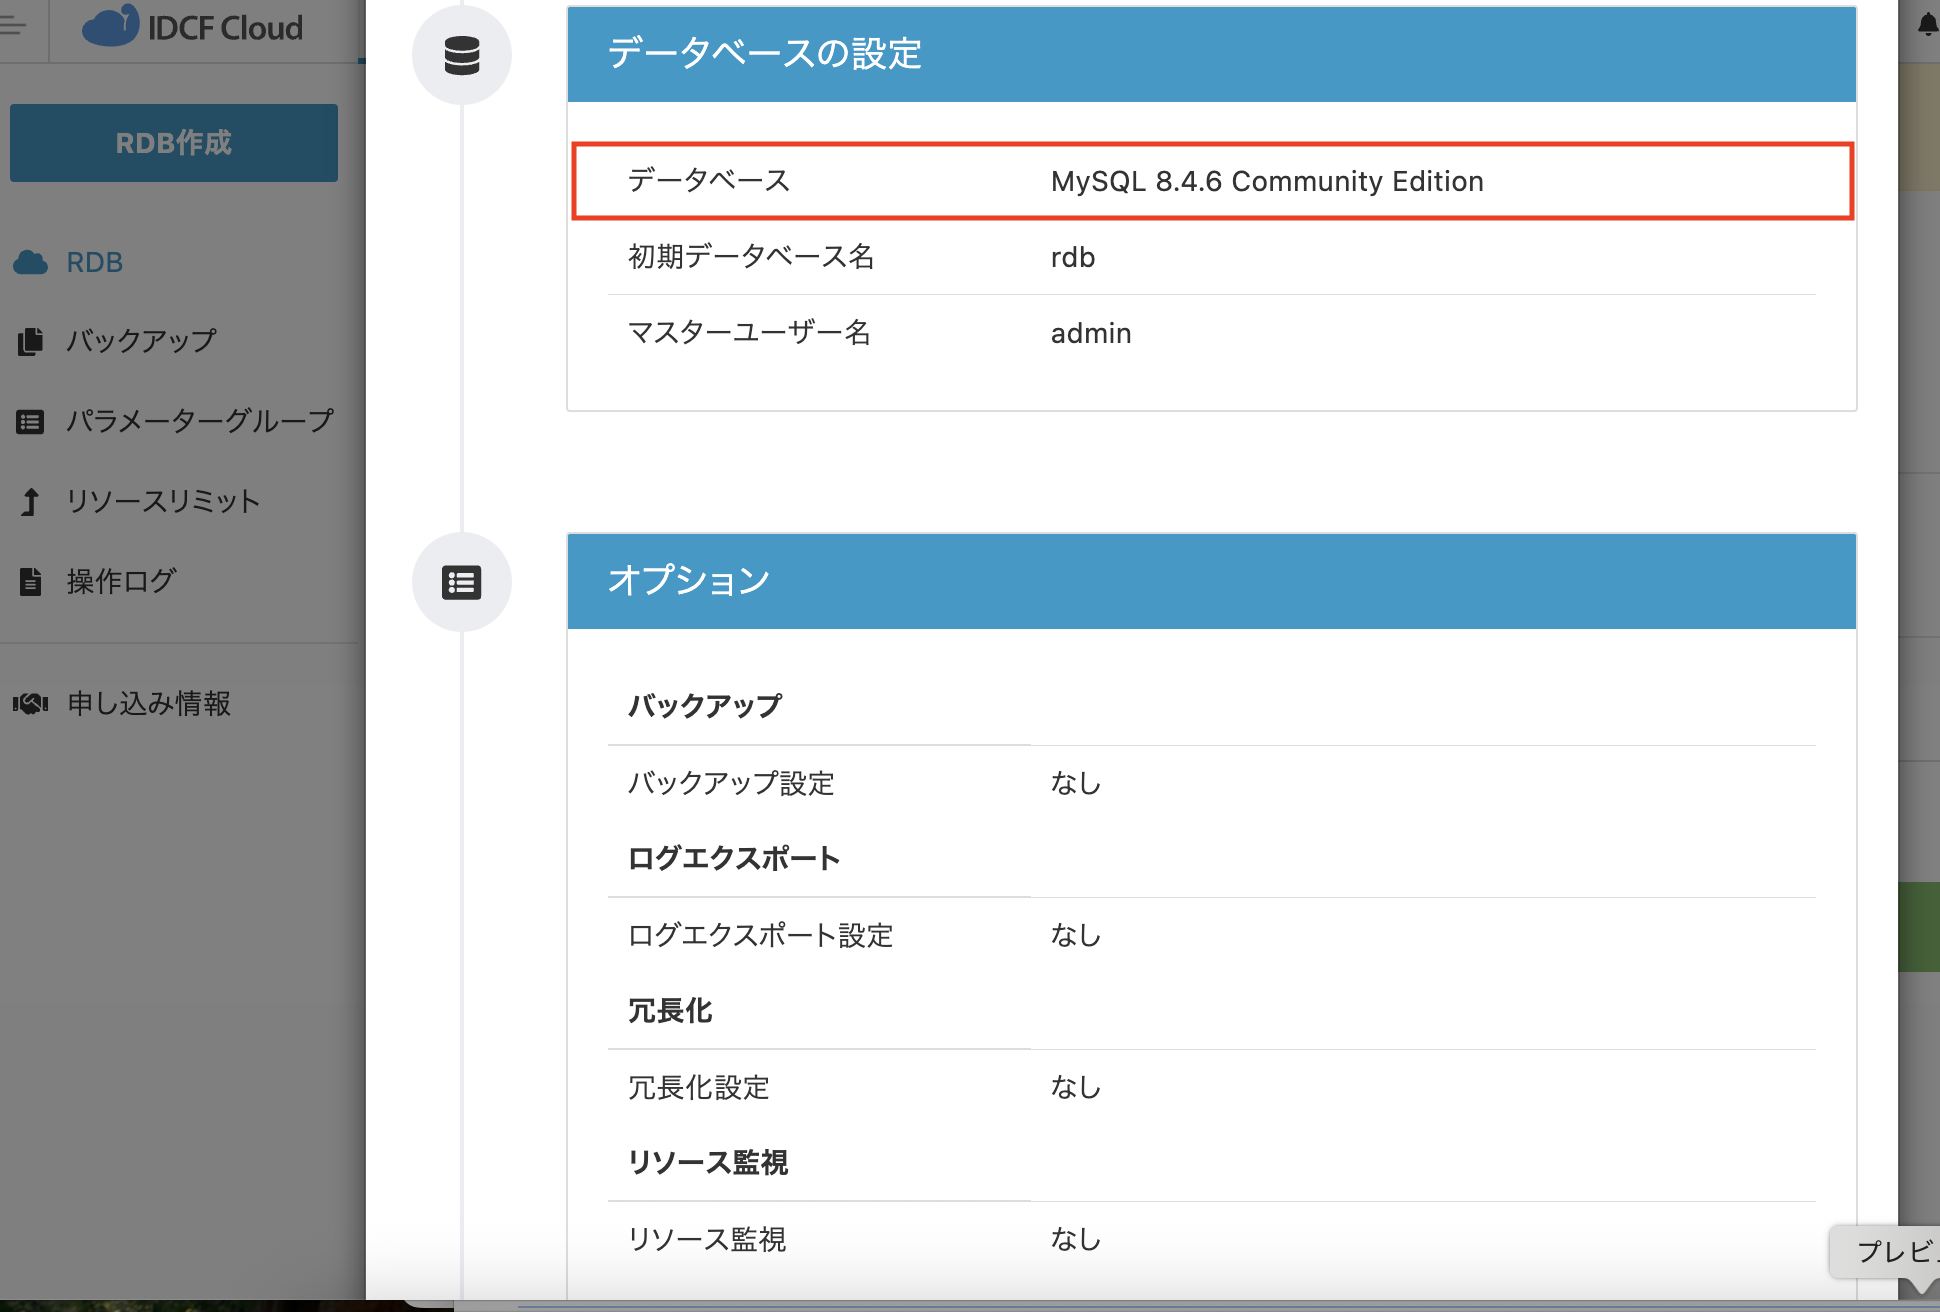Click the database stack step icon
Screen dimensions: 1940x1312
click(462, 55)
